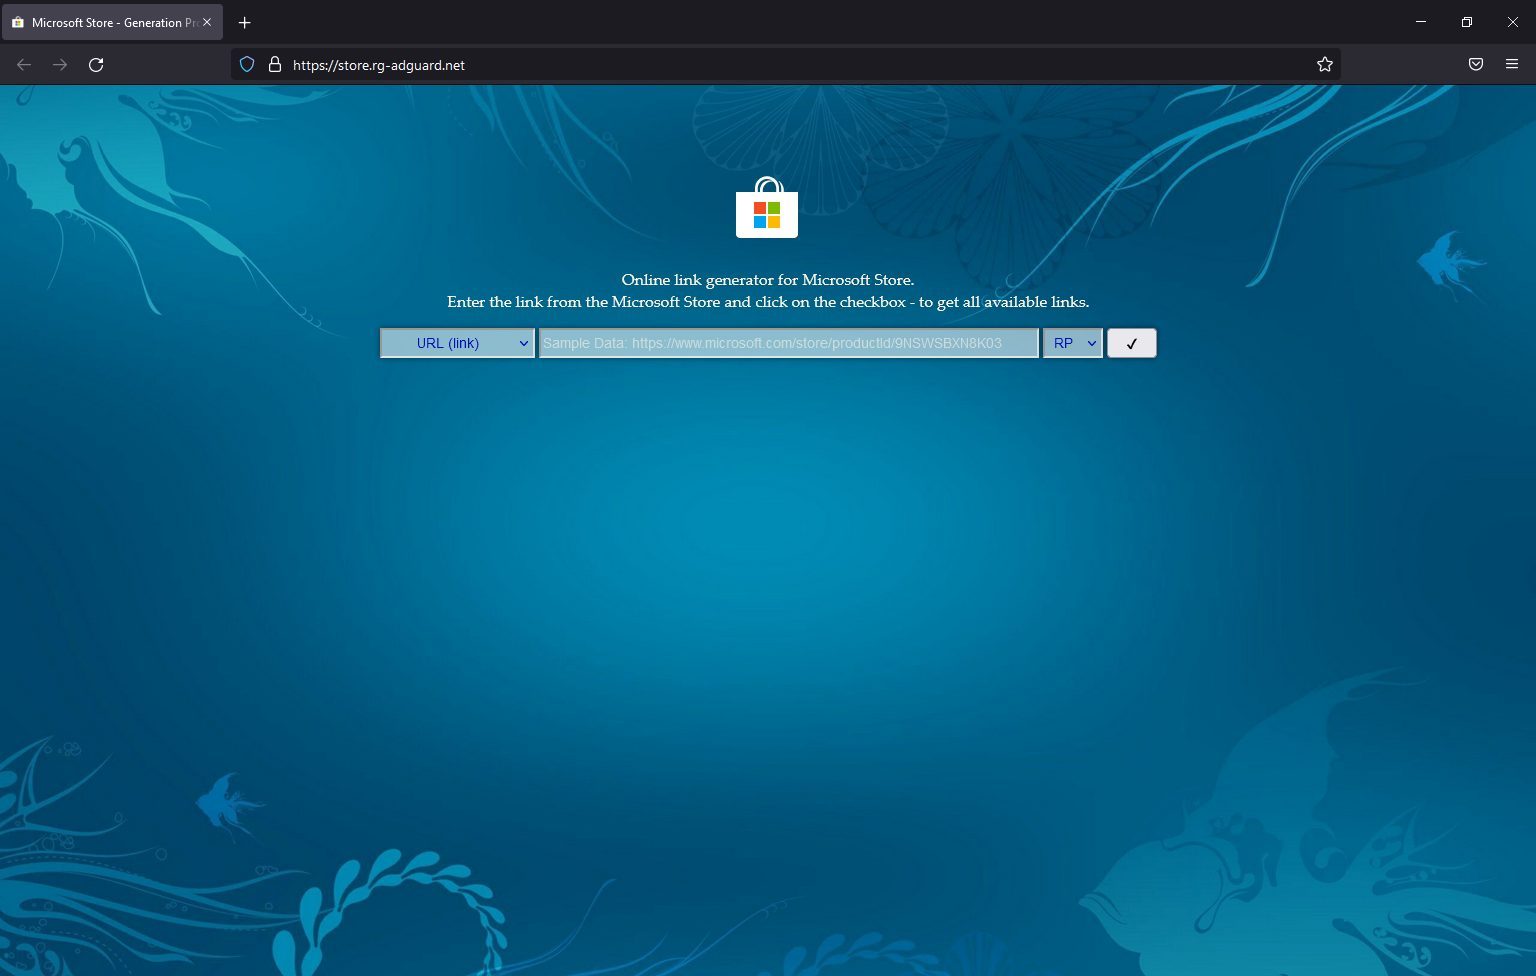Screen dimensions: 1536x976
Task: Open the RP ring dropdown
Action: tap(1073, 343)
